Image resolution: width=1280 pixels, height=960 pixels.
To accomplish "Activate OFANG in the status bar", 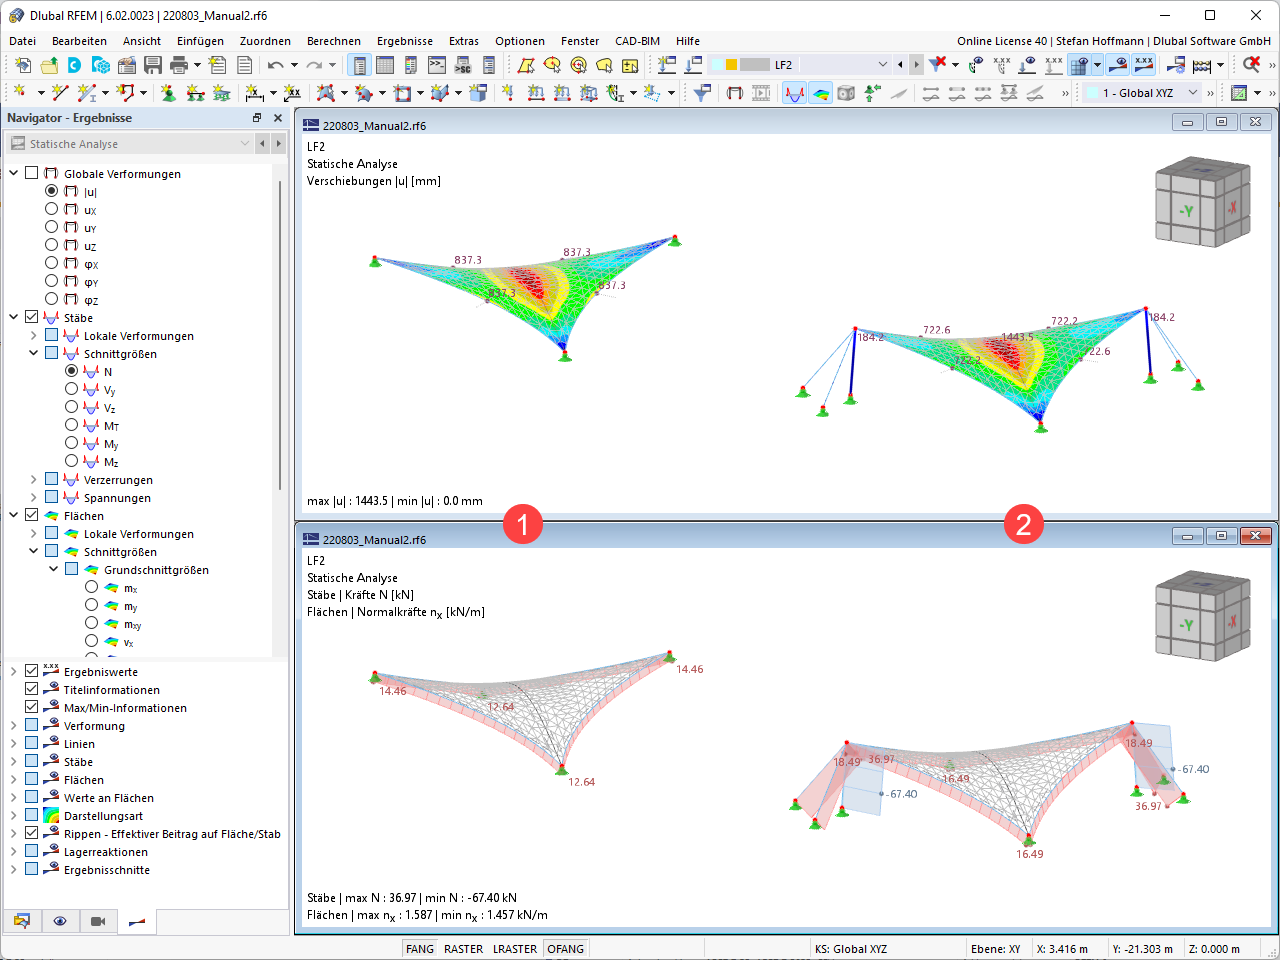I will click(x=565, y=948).
